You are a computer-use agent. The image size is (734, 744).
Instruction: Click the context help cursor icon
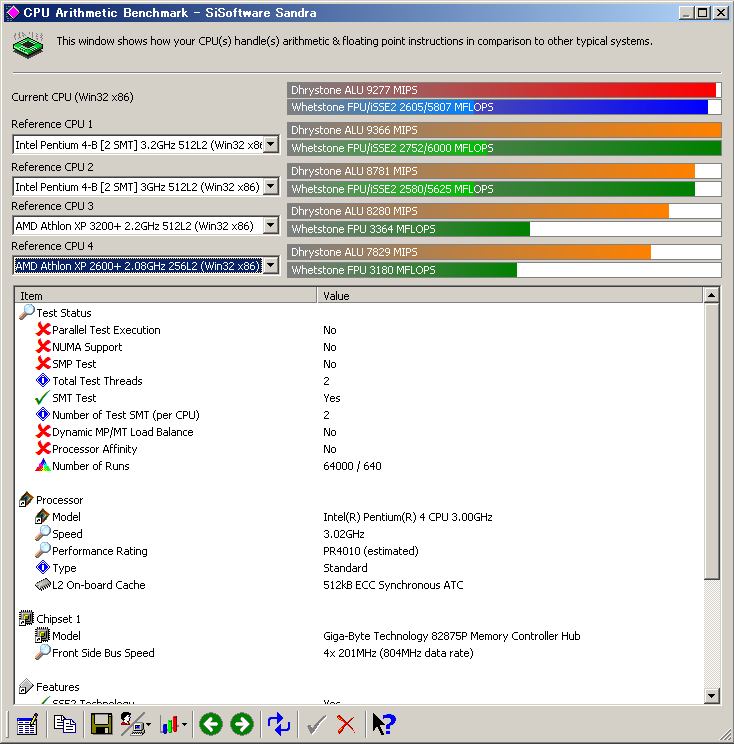click(x=383, y=724)
